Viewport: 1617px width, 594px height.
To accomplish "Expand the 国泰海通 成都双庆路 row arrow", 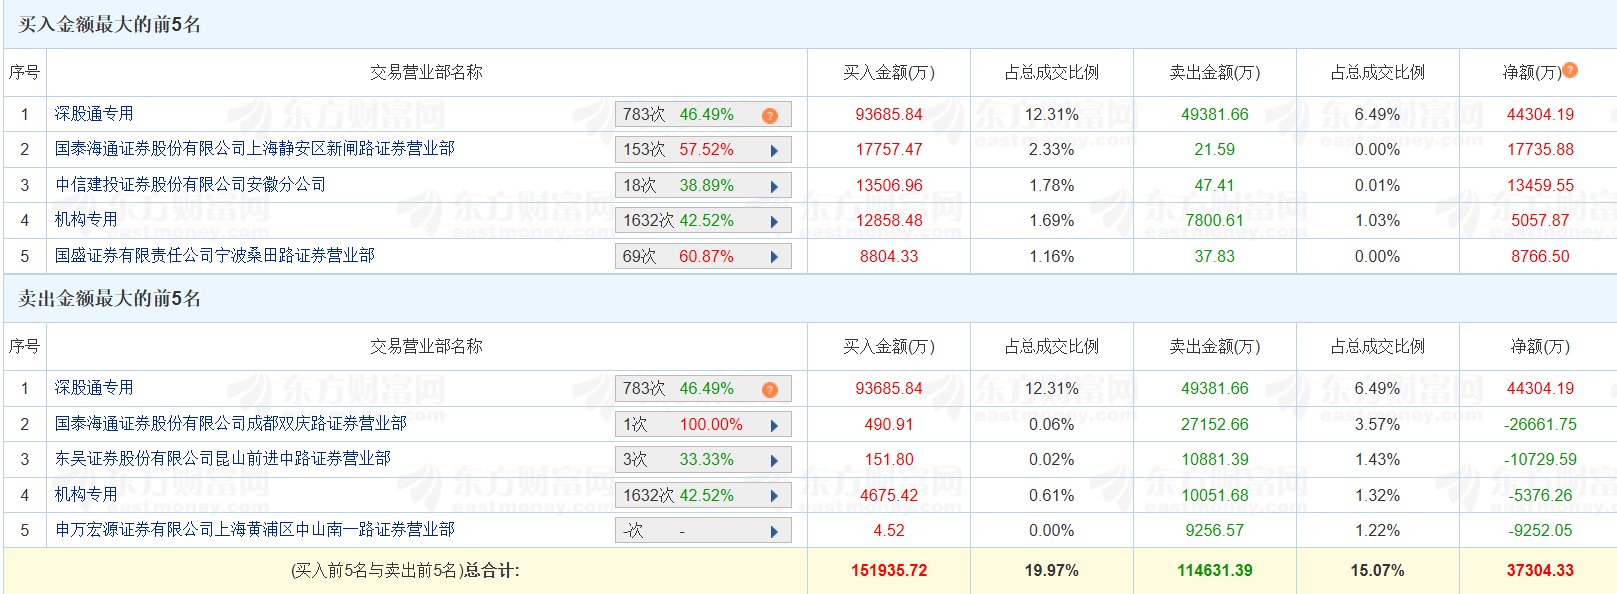I will [x=774, y=425].
